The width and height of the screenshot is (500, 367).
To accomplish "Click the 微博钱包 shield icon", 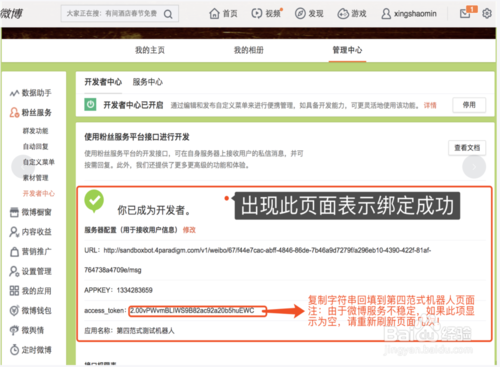I will click(14, 311).
